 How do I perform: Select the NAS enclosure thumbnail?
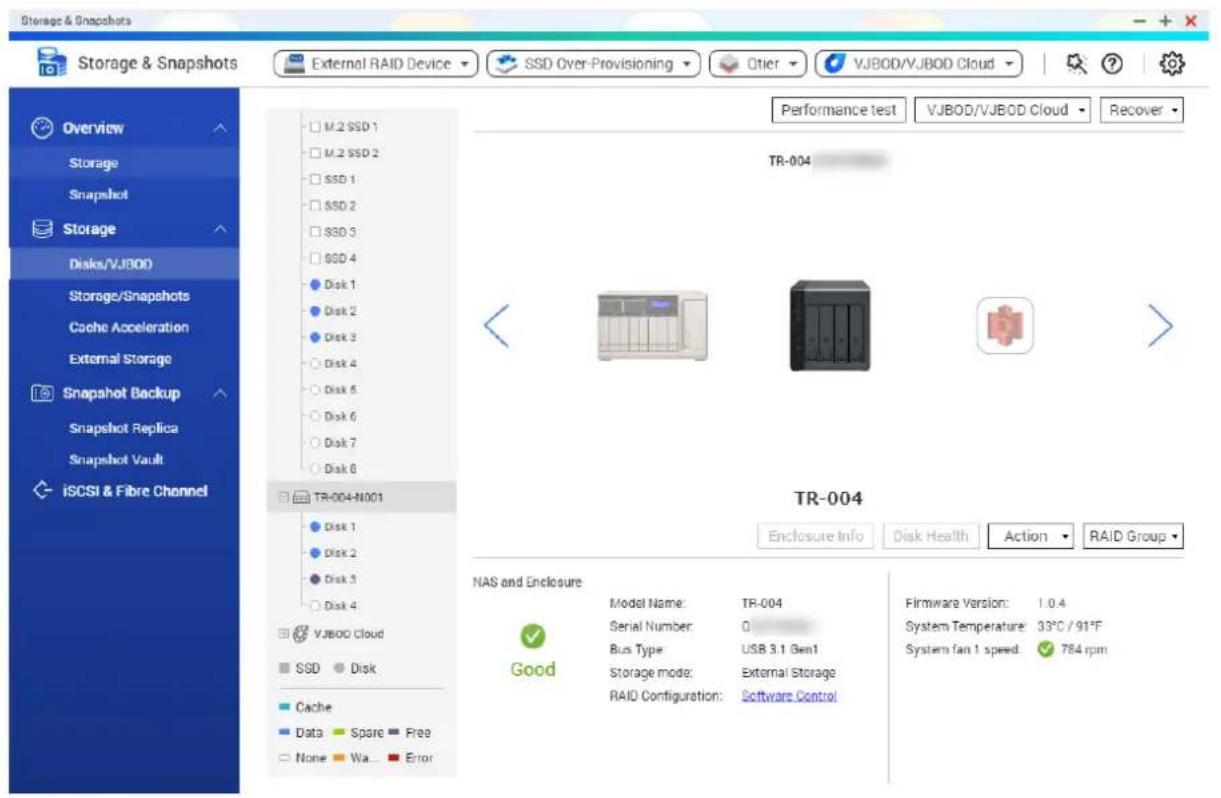pos(652,325)
